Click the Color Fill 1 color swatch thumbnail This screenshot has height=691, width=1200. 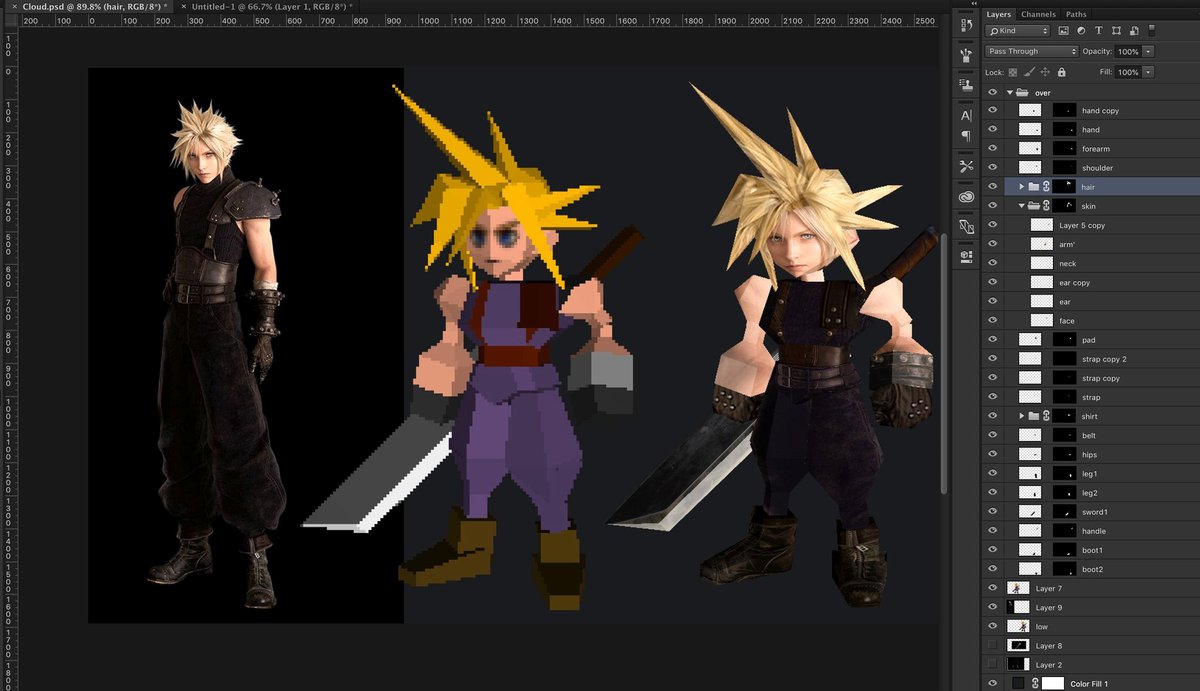(x=1018, y=684)
